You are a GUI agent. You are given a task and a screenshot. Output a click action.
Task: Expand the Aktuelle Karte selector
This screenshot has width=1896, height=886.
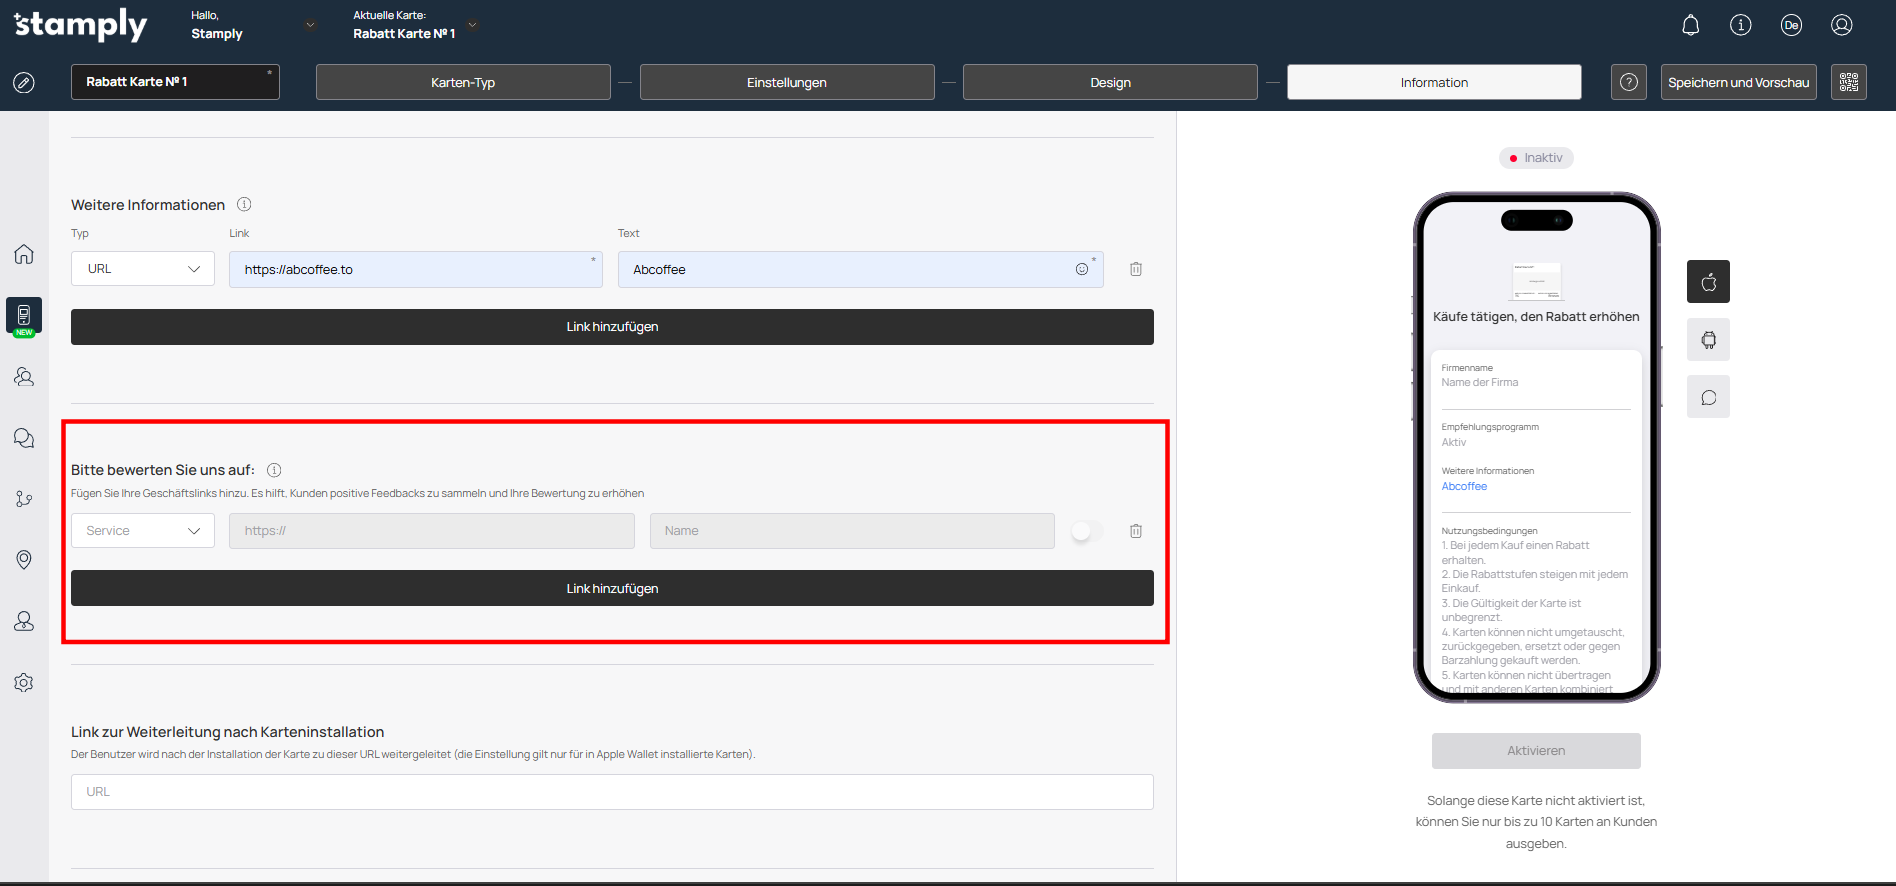coord(473,25)
